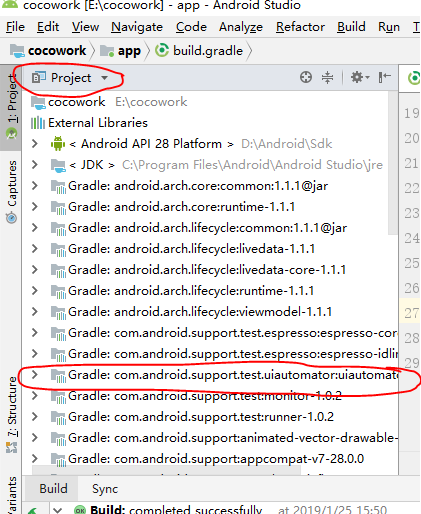421x514 pixels.
Task: Open the View menu
Action: tap(85, 27)
